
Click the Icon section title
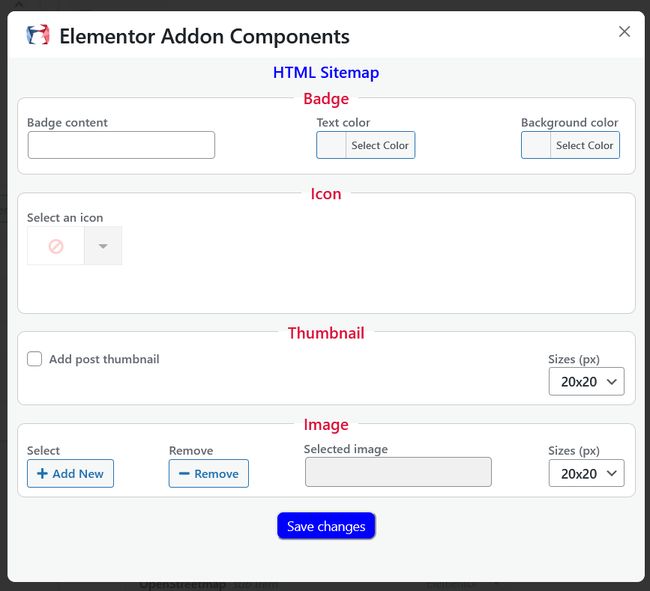pos(326,194)
